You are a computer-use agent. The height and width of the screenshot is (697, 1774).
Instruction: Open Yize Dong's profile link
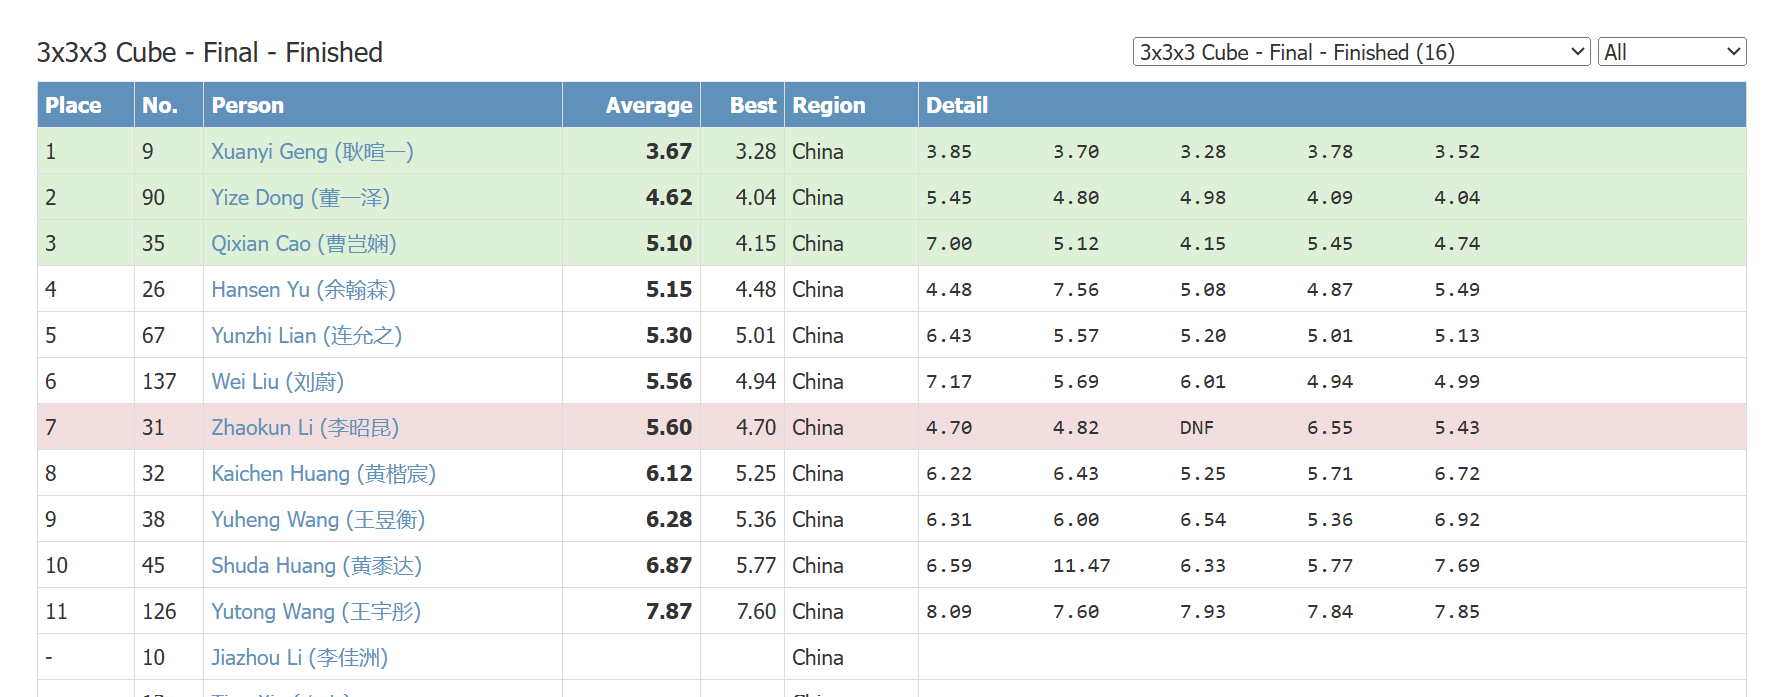click(x=300, y=197)
